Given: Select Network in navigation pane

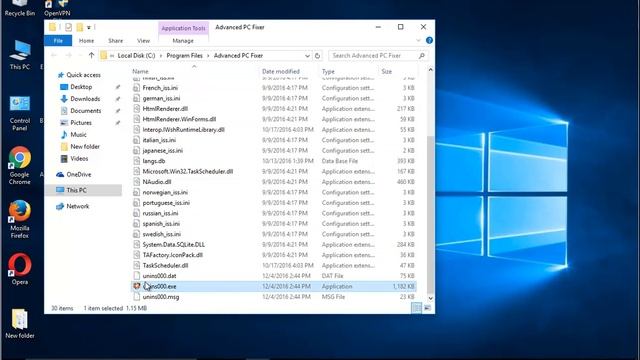Looking at the screenshot, I should click(78, 206).
